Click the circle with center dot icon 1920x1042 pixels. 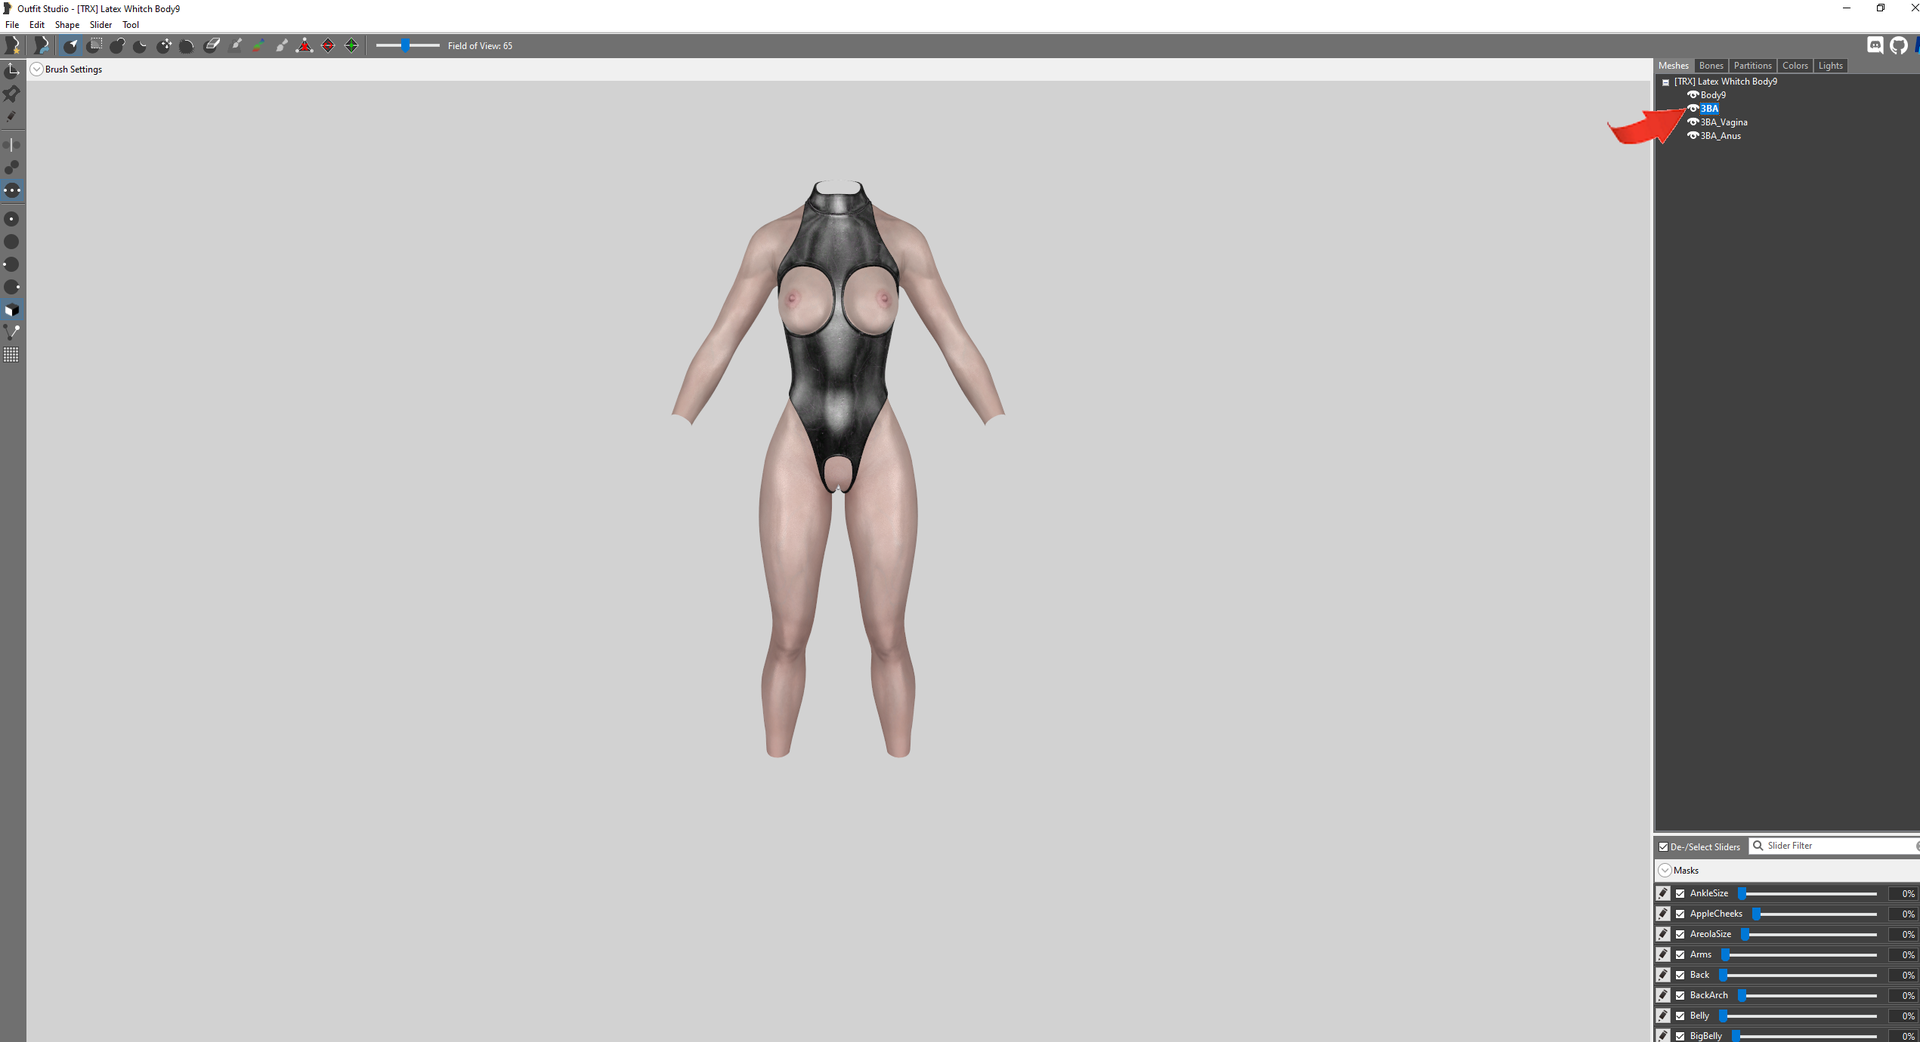pyautogui.click(x=12, y=219)
